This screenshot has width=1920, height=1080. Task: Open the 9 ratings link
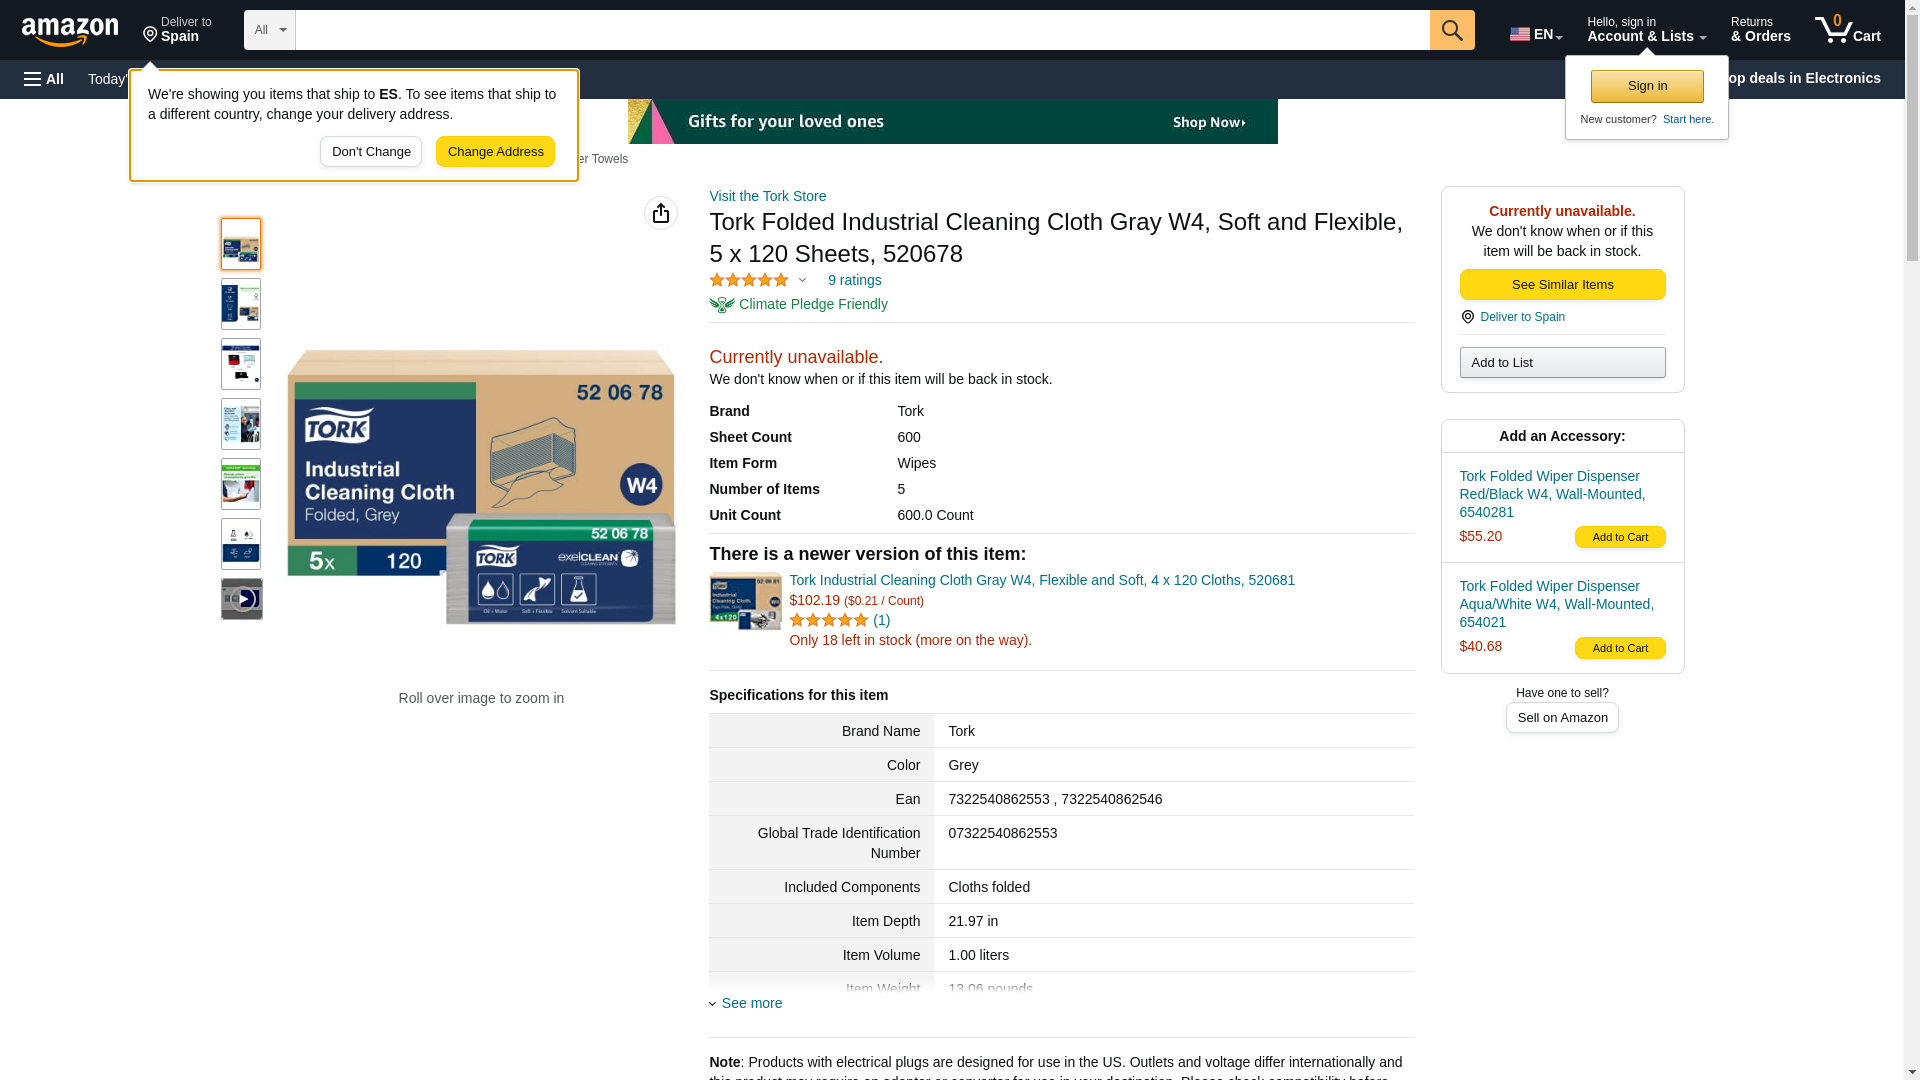pos(854,280)
